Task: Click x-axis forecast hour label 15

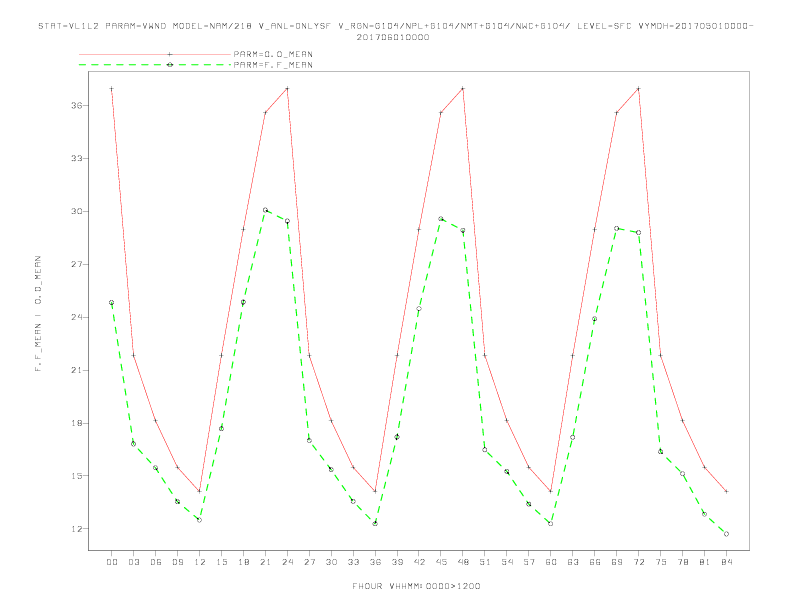Action: (x=221, y=562)
